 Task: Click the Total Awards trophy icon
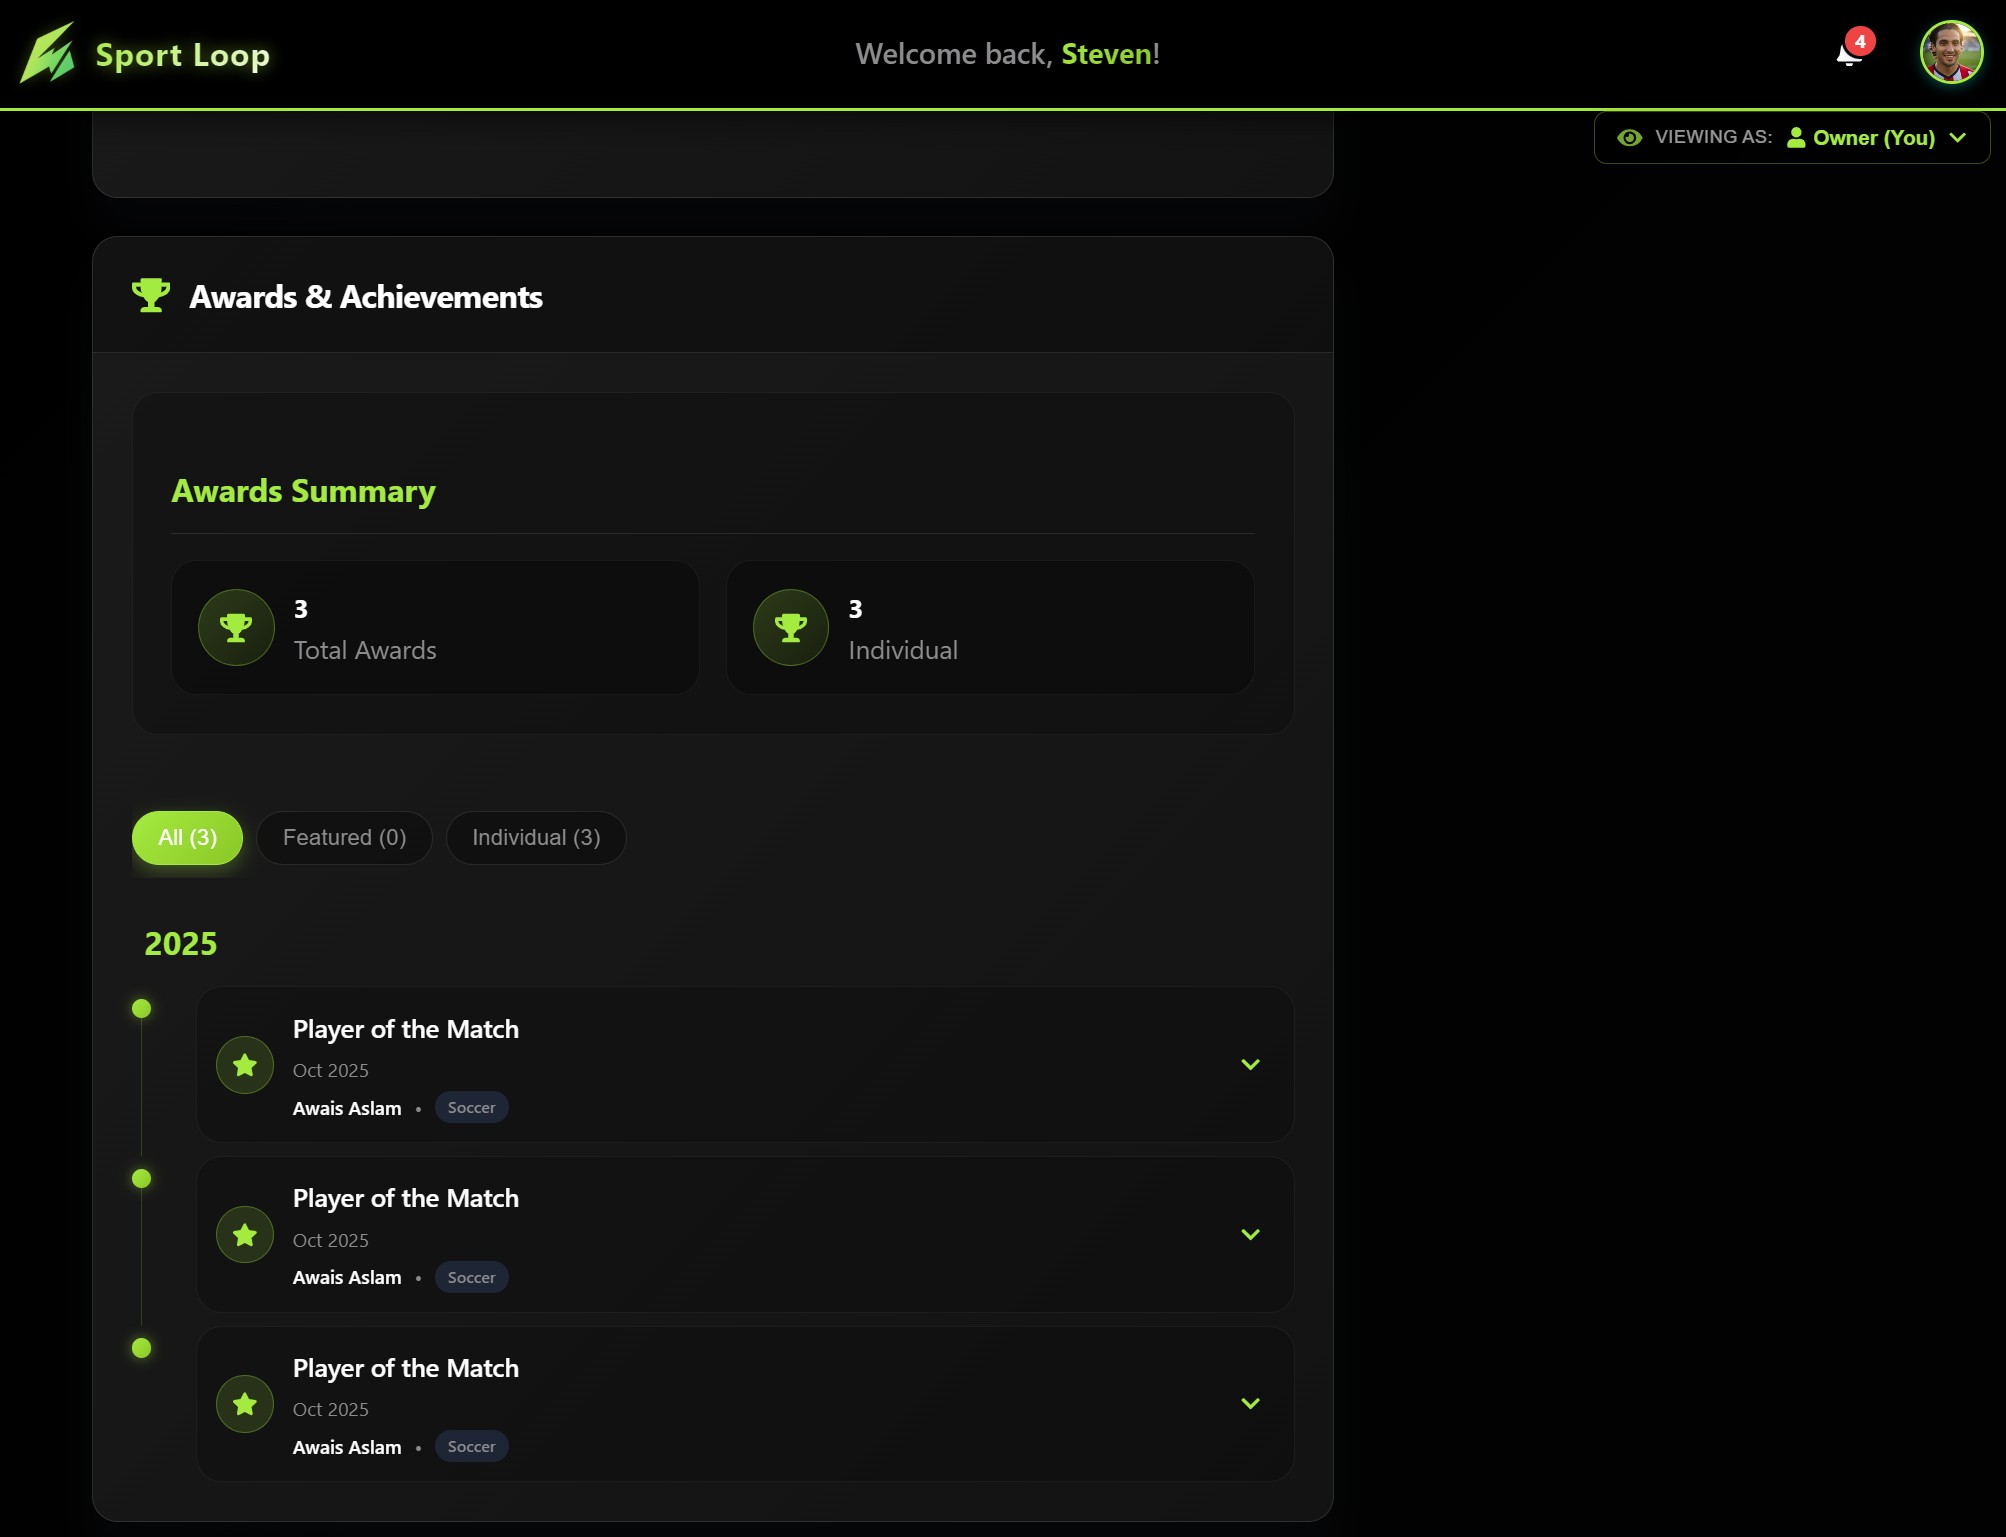pyautogui.click(x=236, y=628)
